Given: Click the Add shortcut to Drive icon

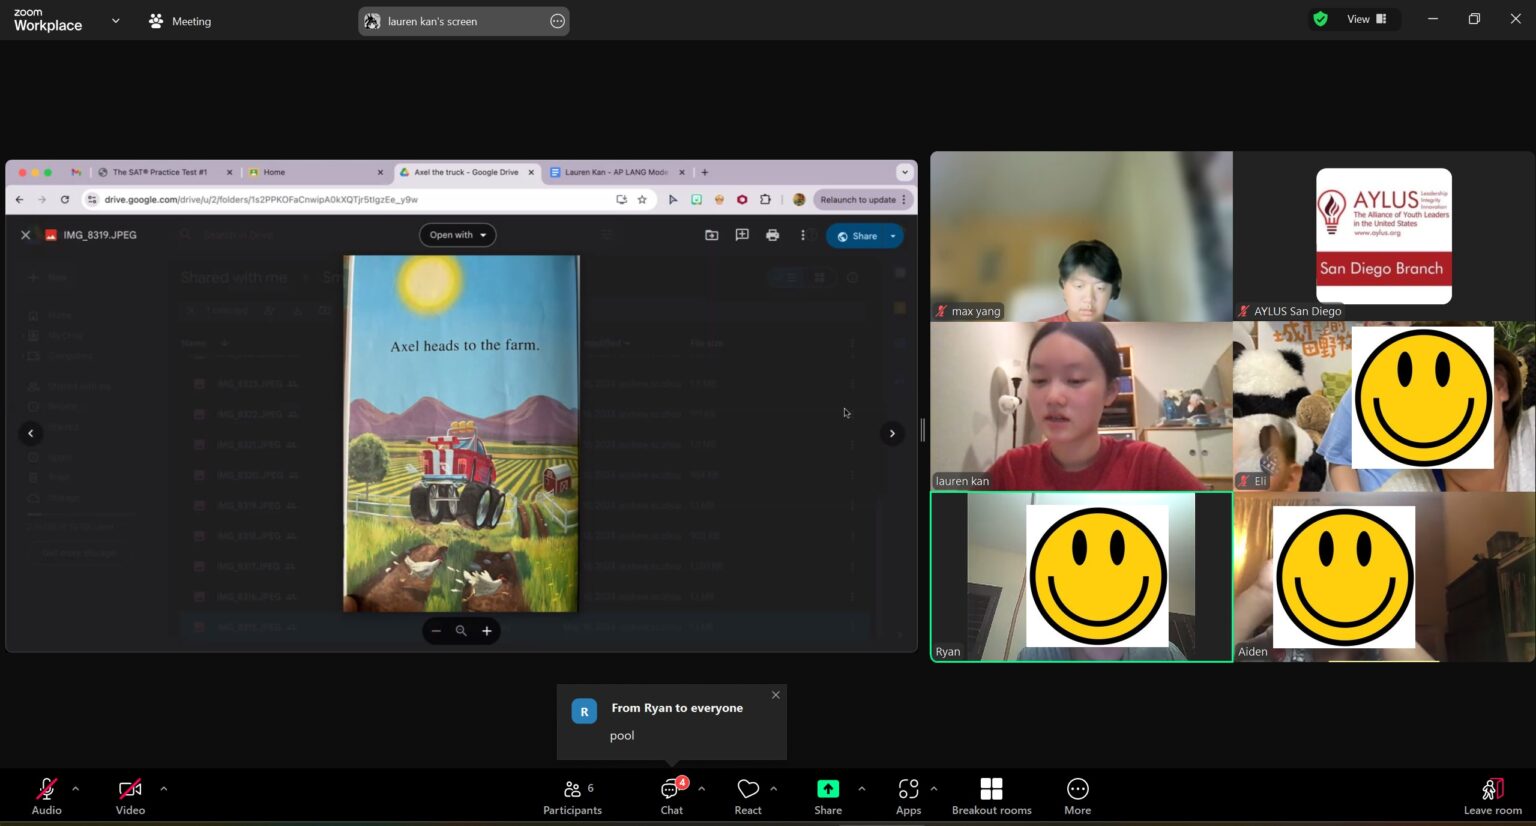Looking at the screenshot, I should coord(712,235).
